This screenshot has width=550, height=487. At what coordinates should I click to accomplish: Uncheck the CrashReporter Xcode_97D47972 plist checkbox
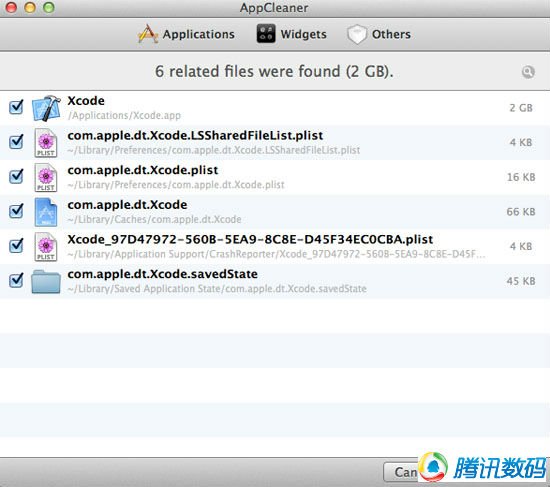[x=16, y=246]
